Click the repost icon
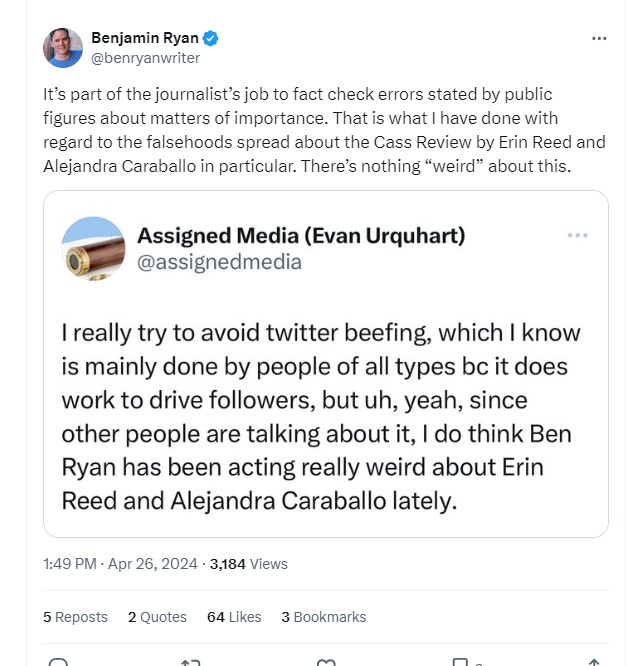 [190, 662]
